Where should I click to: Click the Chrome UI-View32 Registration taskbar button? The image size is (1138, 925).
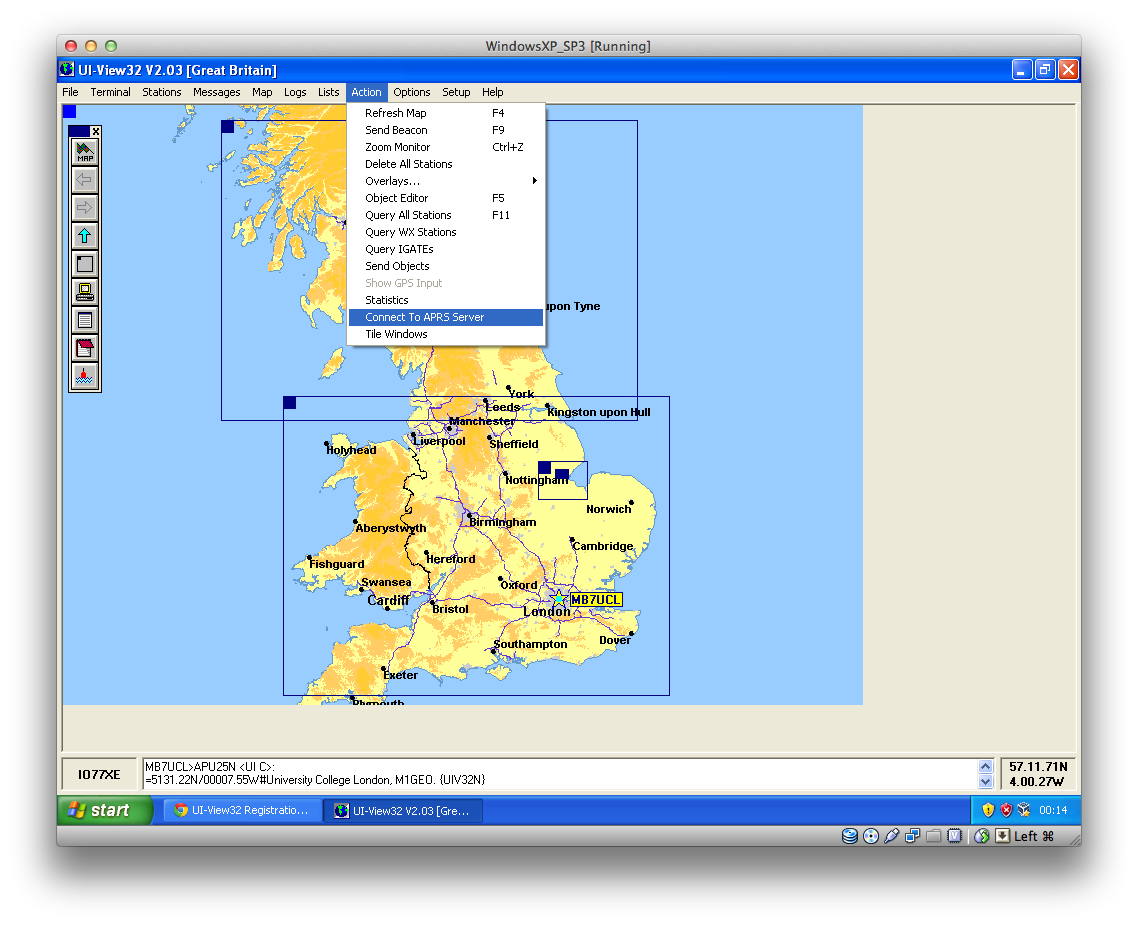(x=242, y=810)
